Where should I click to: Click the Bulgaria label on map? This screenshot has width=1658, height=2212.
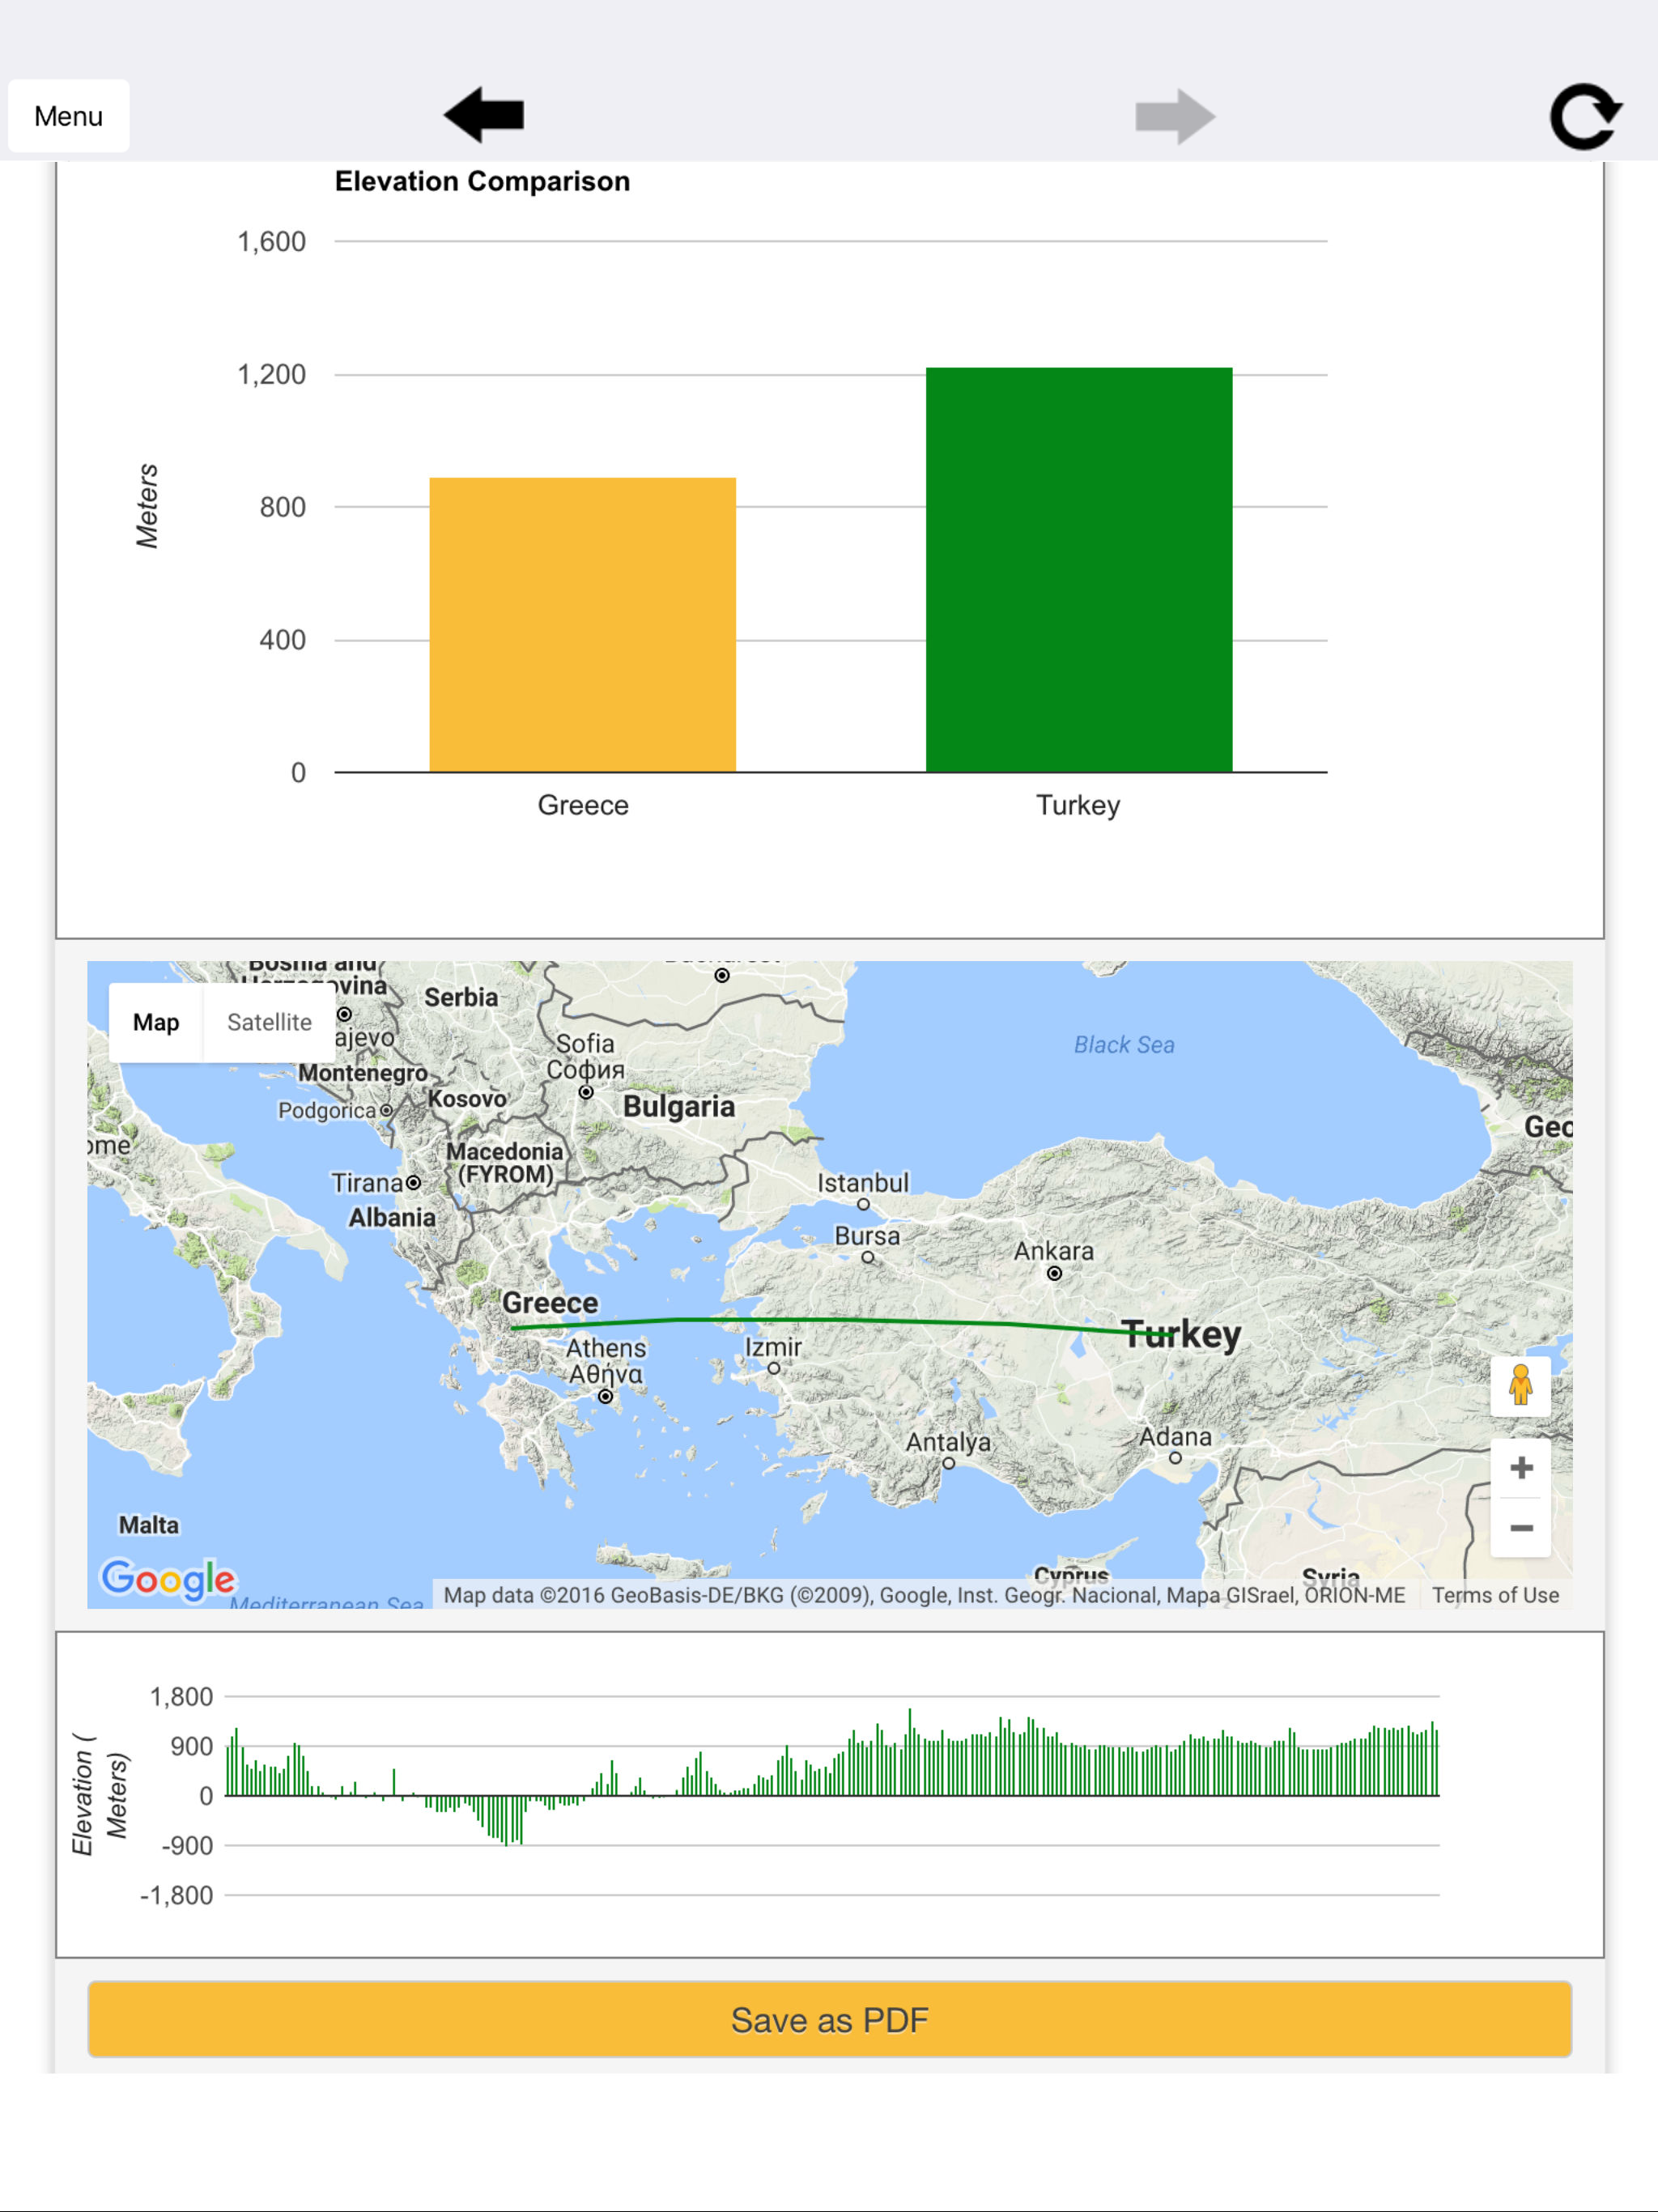click(x=679, y=1106)
